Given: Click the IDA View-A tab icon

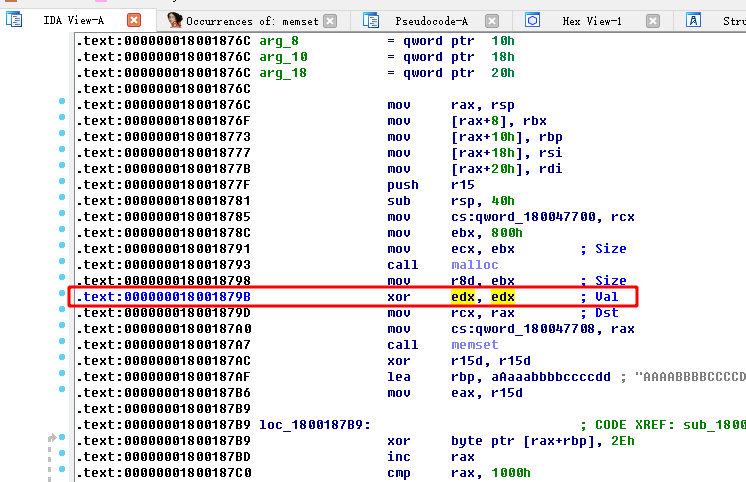Looking at the screenshot, I should 14,20.
